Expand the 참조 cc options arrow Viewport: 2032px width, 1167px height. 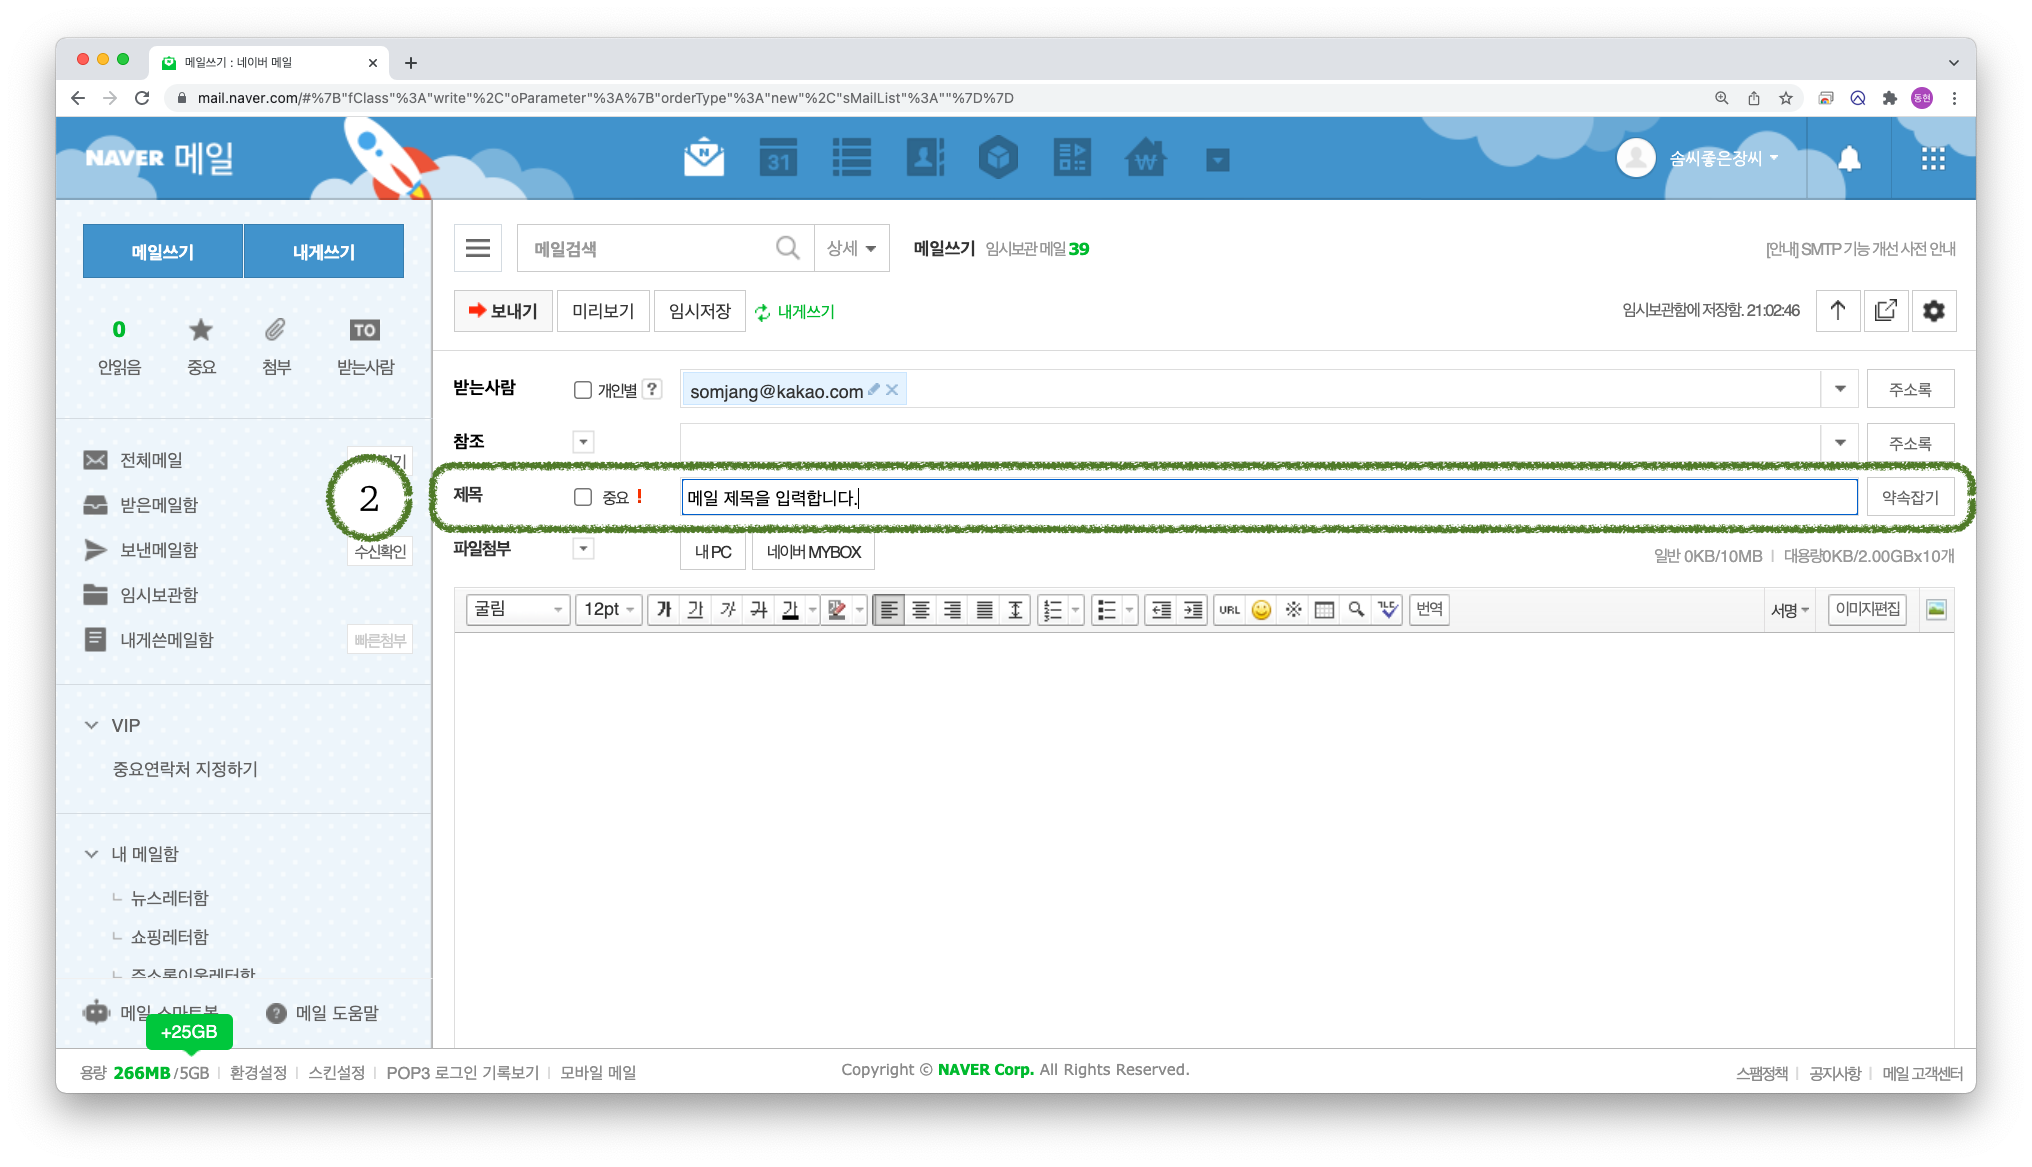coord(583,442)
